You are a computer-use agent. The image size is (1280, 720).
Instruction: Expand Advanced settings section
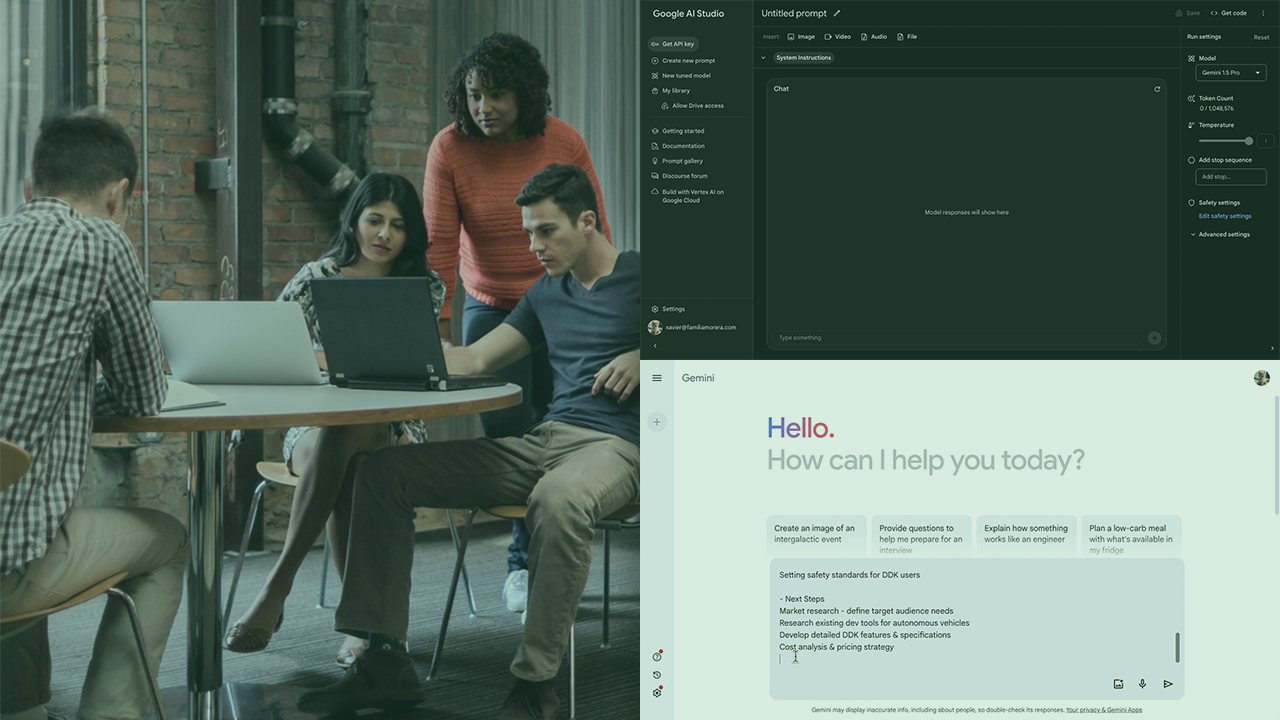(1219, 235)
